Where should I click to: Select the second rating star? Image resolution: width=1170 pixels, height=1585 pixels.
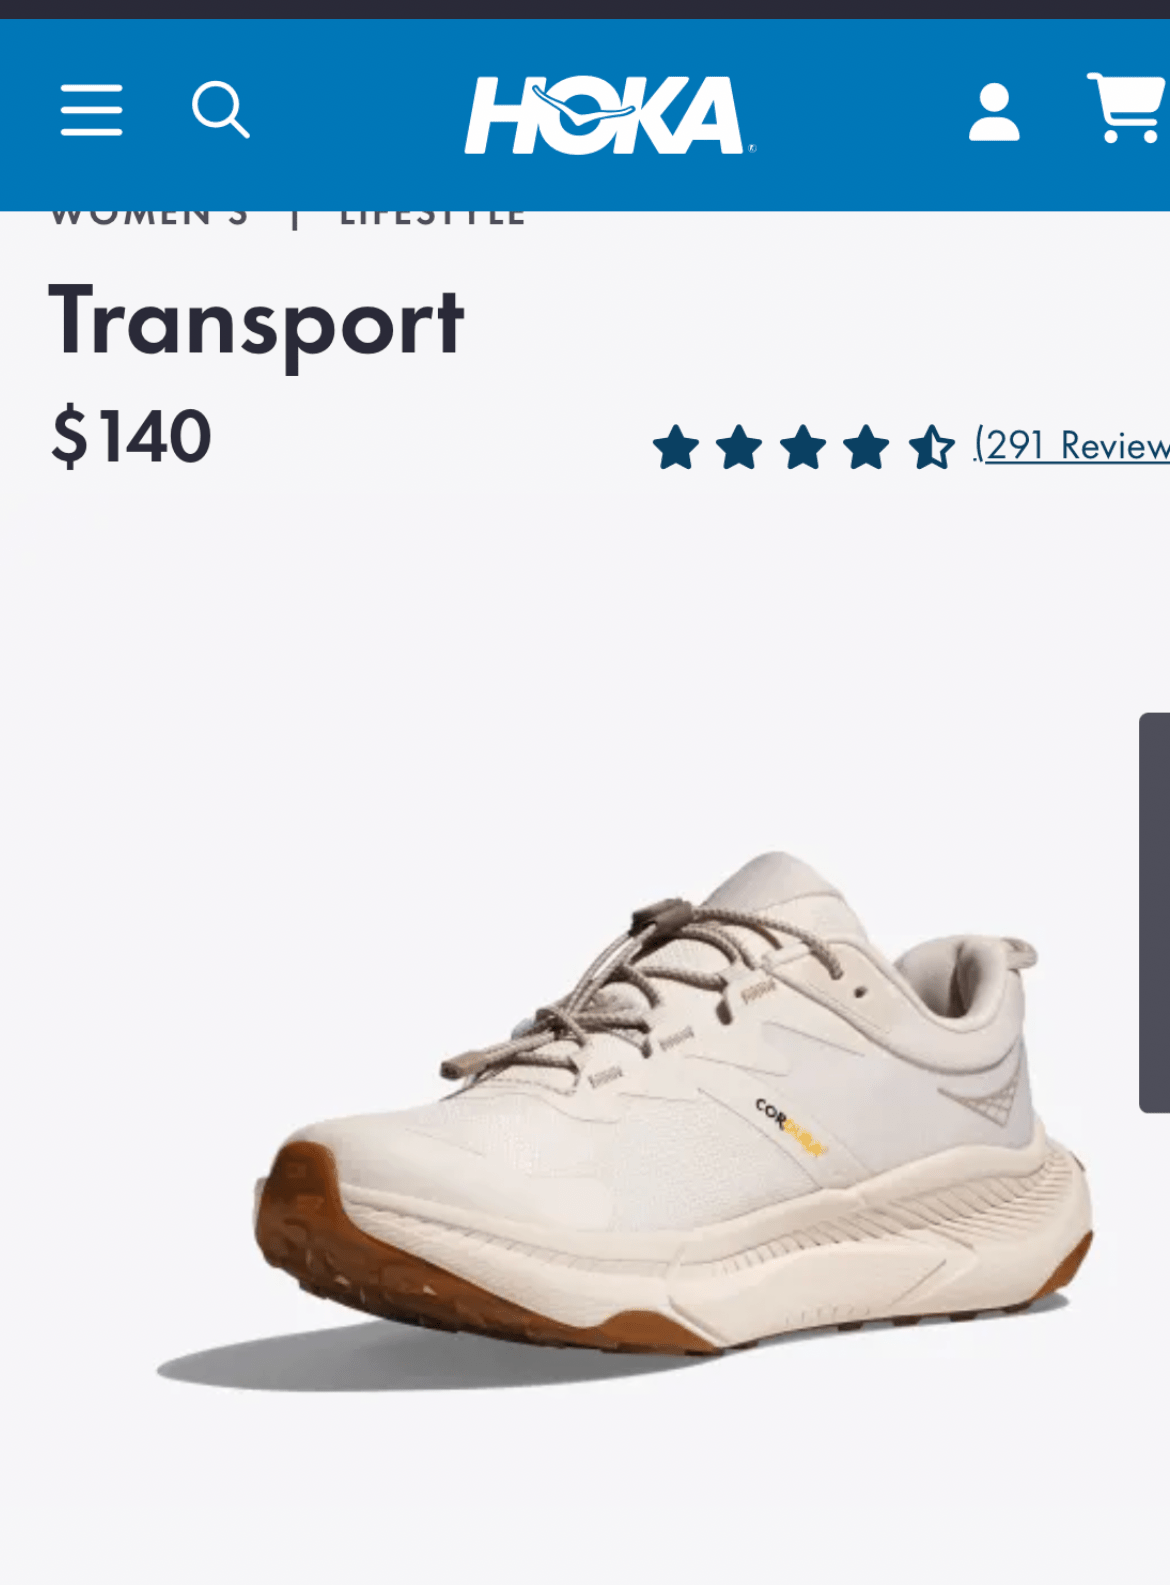(x=739, y=447)
